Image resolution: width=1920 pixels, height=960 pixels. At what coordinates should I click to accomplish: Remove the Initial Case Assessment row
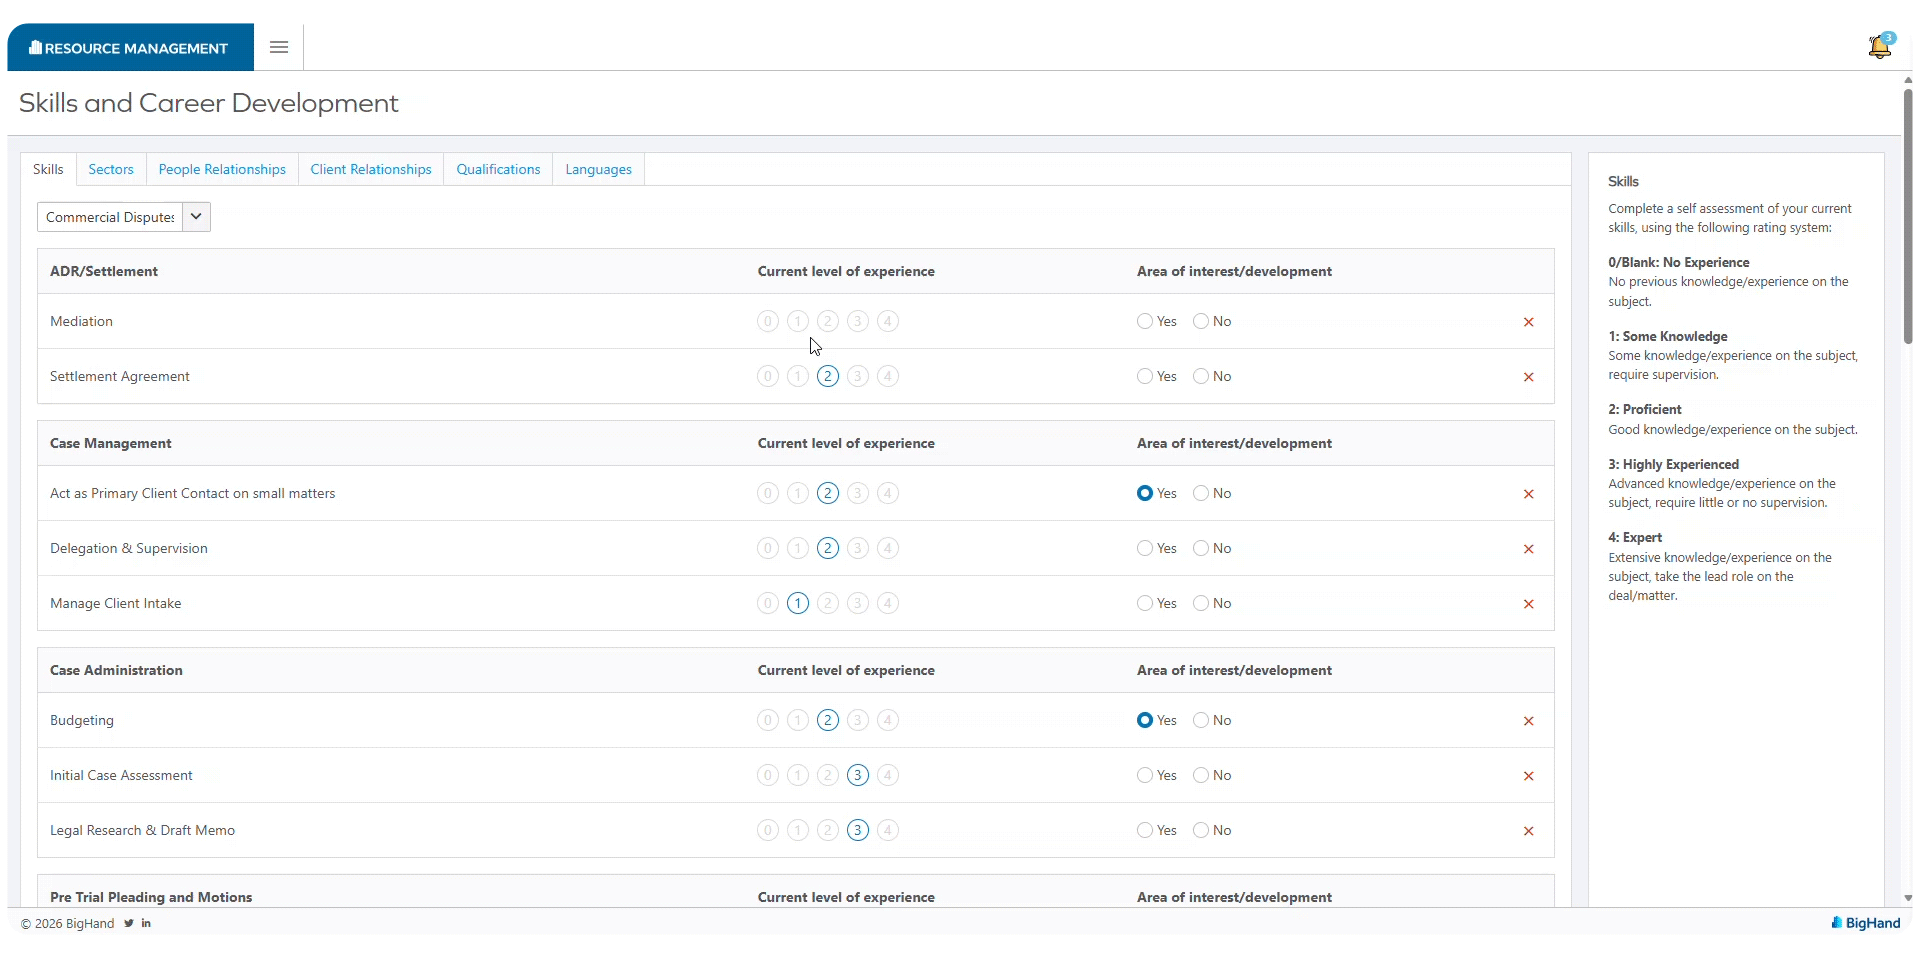[1528, 776]
